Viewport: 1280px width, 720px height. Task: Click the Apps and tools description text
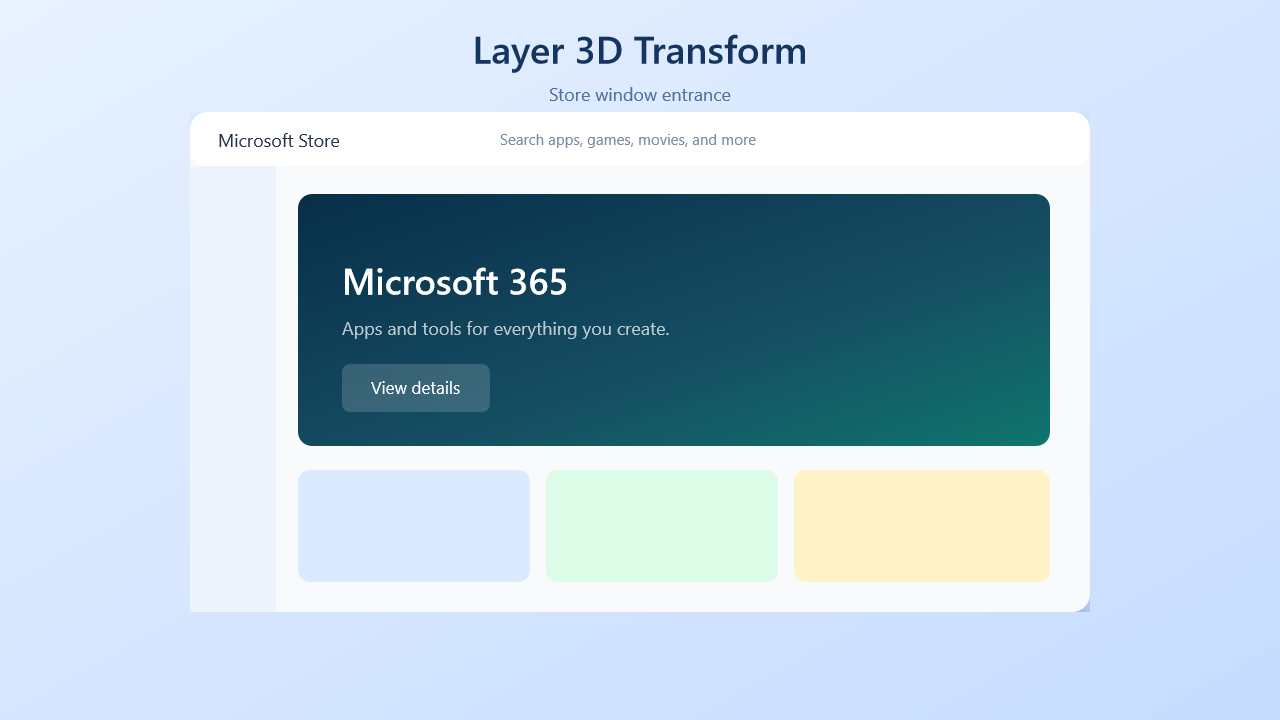tap(506, 329)
